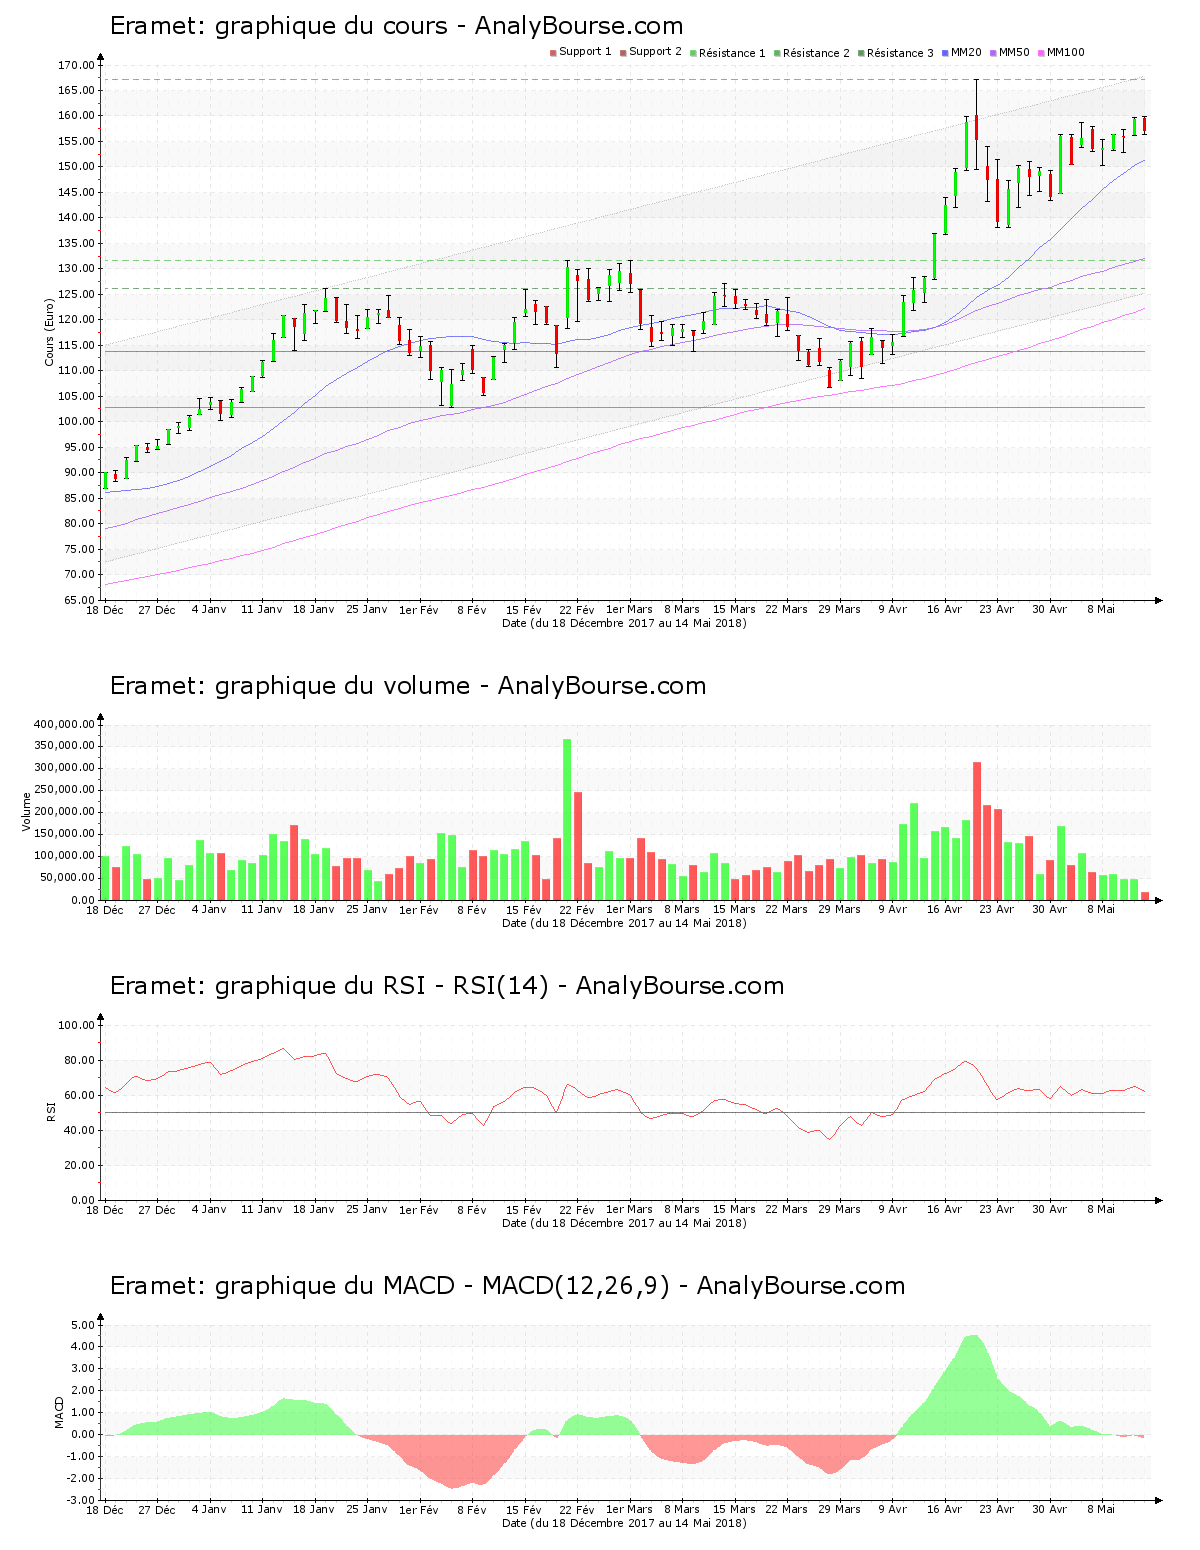Click the 'MACD' vertical axis label
1200x1550 pixels.
[59, 1412]
